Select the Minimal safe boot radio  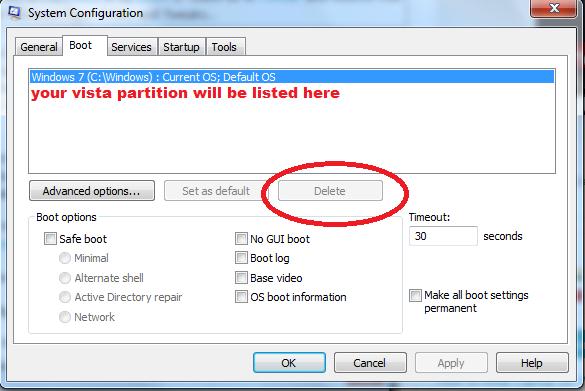[65, 258]
